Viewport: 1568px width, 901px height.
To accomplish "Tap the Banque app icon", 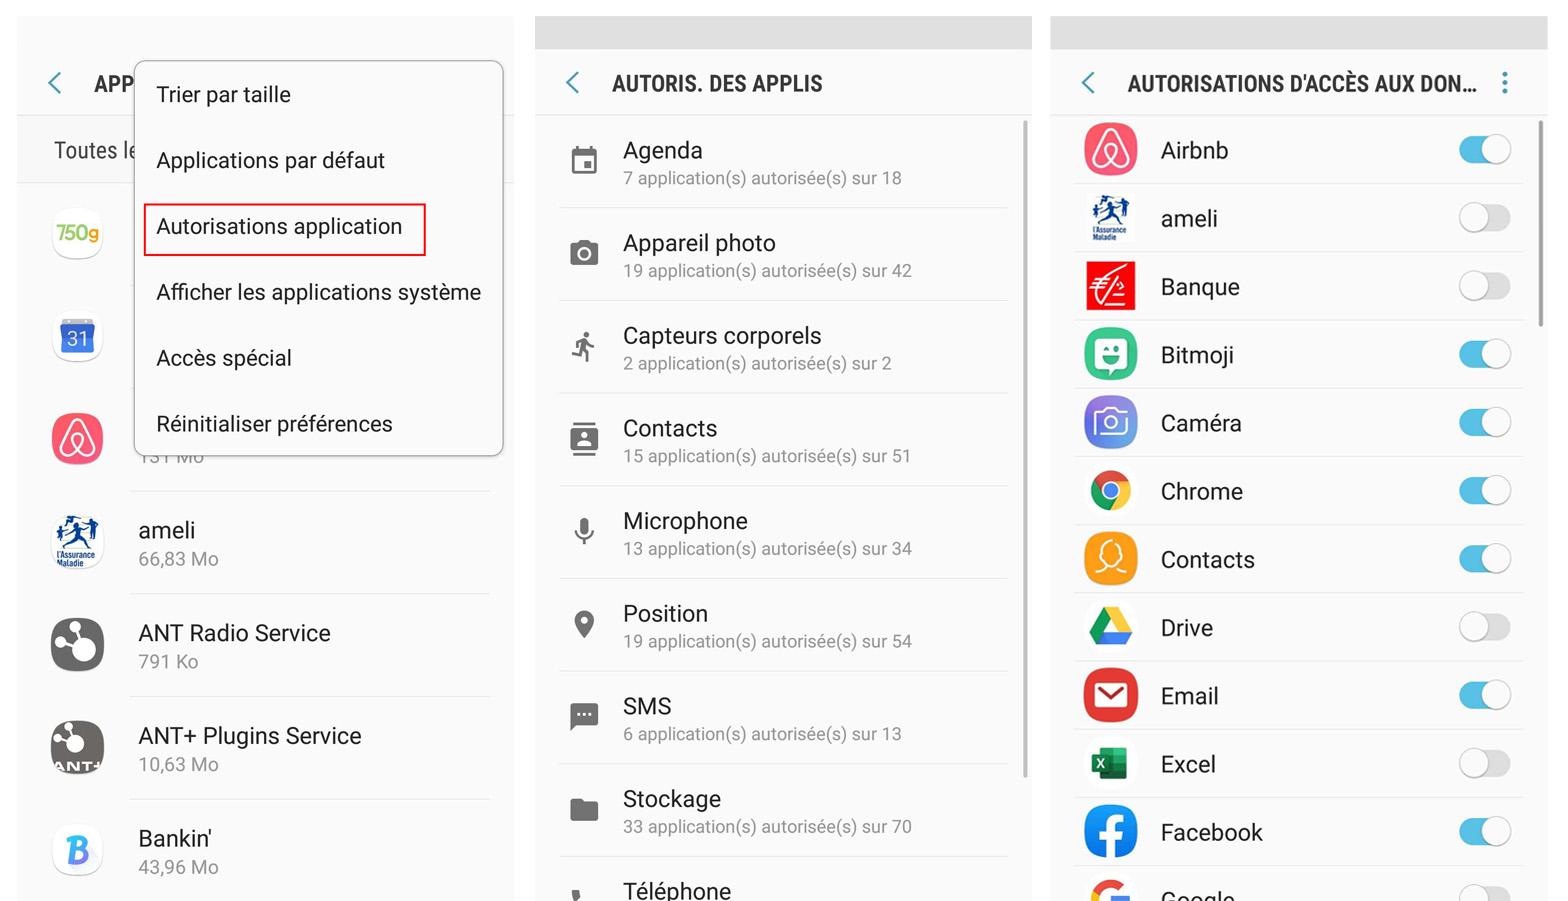I will pyautogui.click(x=1110, y=286).
